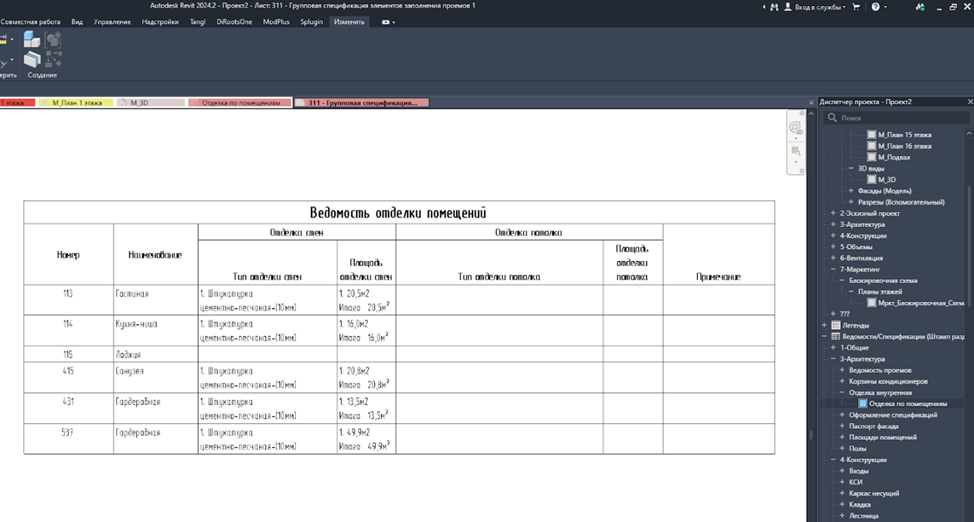The image size is (974, 522).
Task: Expand the Площади помещений node
Action: [842, 437]
